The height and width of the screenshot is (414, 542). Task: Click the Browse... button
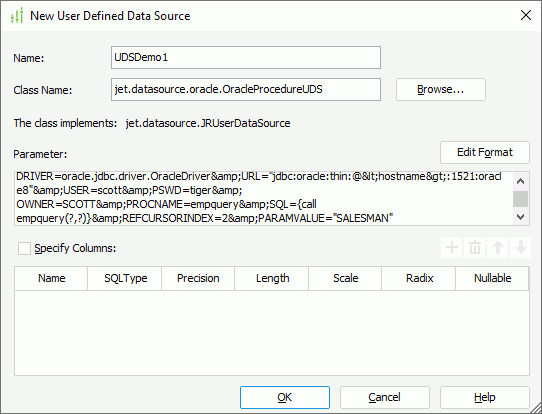441,90
